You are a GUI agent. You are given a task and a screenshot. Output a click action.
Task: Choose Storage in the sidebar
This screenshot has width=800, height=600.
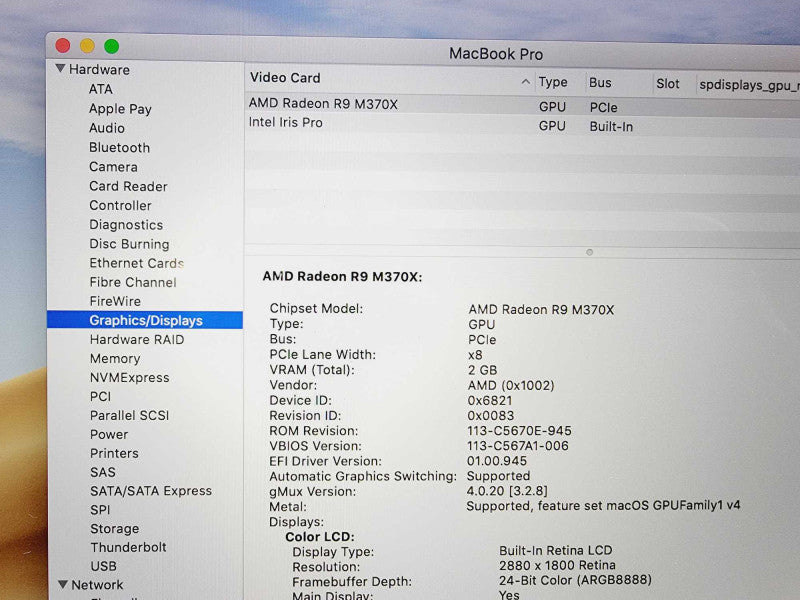pos(114,529)
